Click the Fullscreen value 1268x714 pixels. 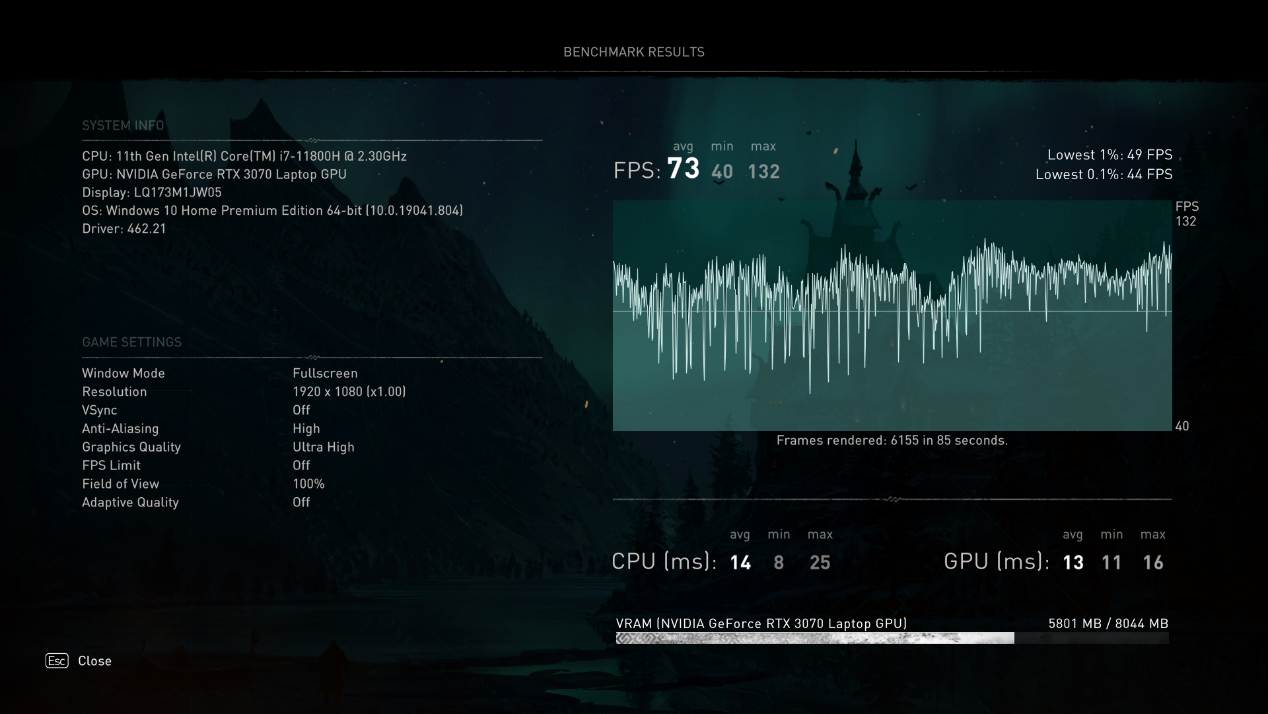pyautogui.click(x=325, y=373)
